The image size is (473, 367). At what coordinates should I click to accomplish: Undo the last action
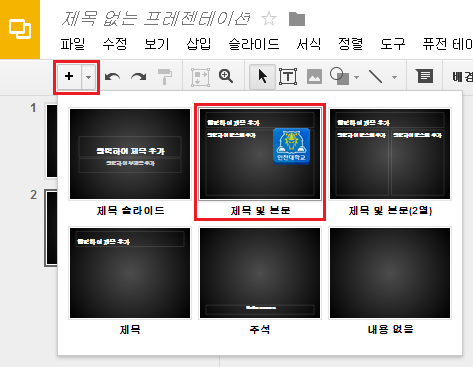pyautogui.click(x=112, y=77)
